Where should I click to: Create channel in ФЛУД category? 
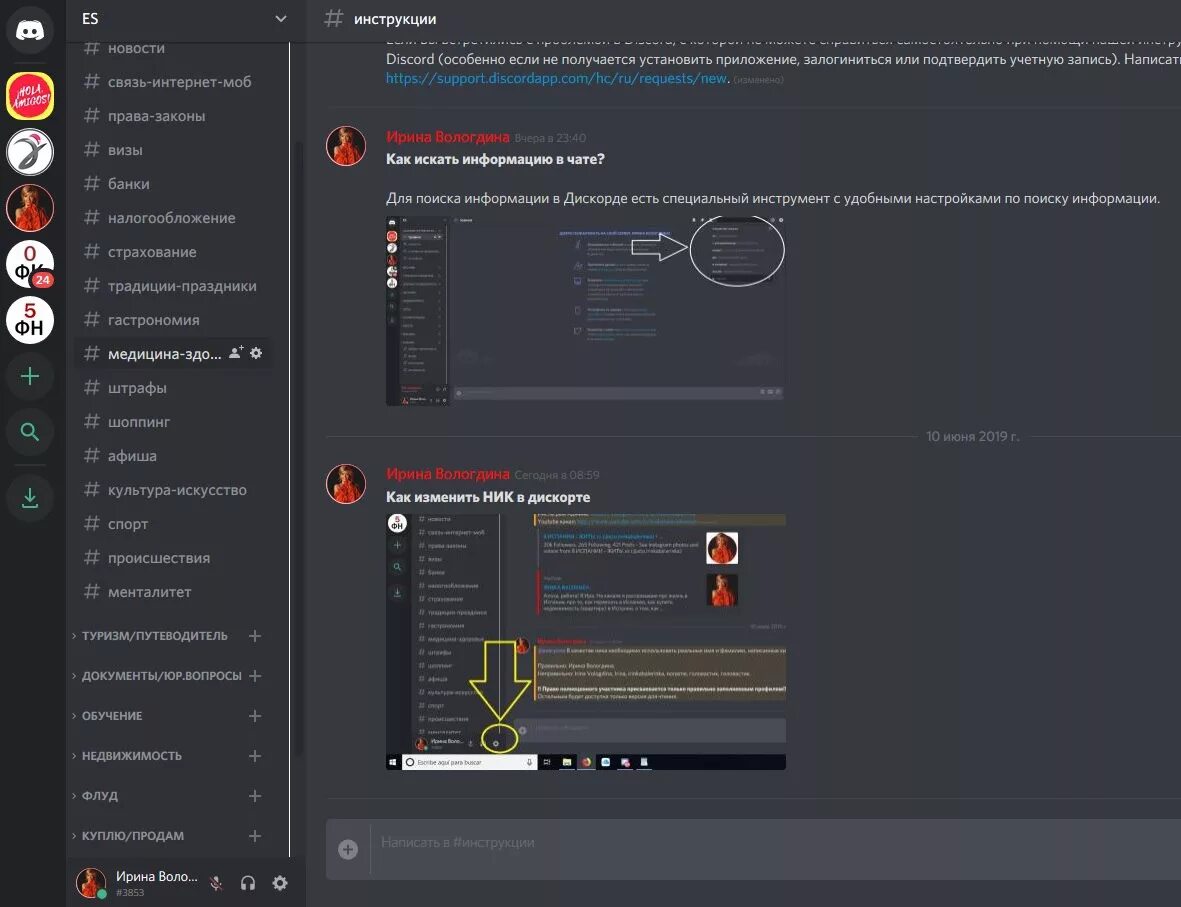(255, 796)
